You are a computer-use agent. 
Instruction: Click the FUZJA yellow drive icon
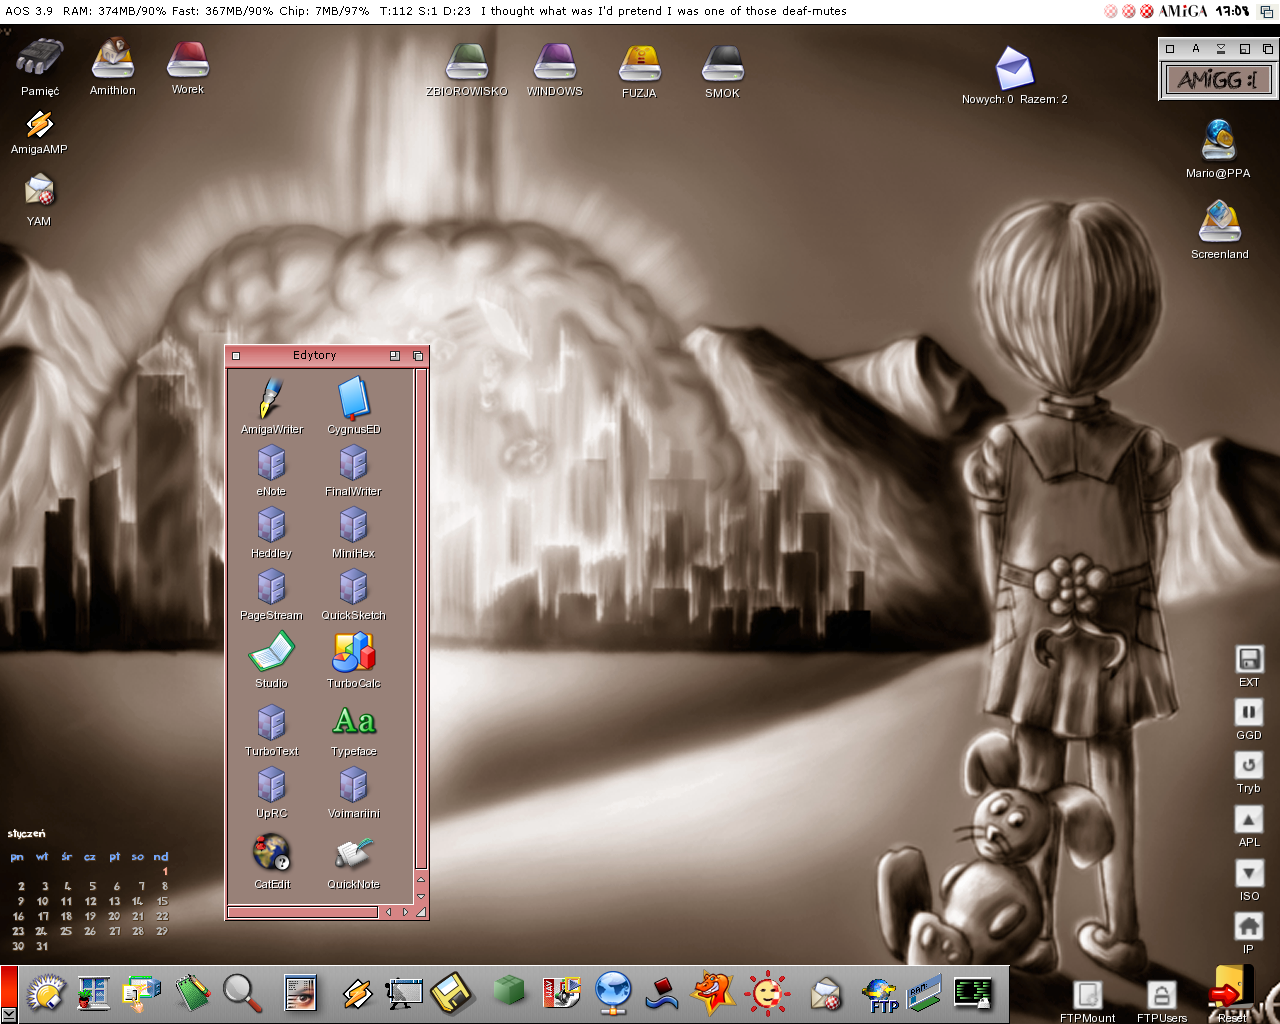(x=639, y=63)
